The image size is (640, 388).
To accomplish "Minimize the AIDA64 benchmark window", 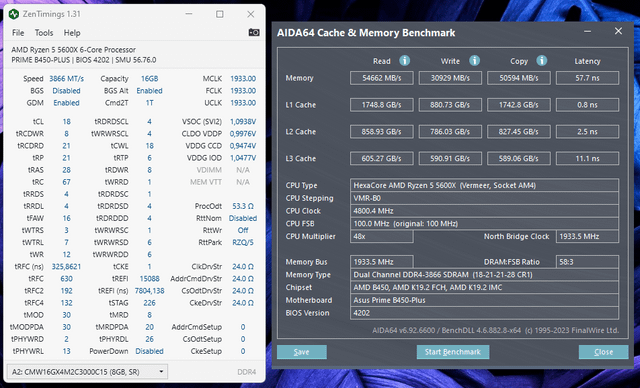I will coord(588,32).
